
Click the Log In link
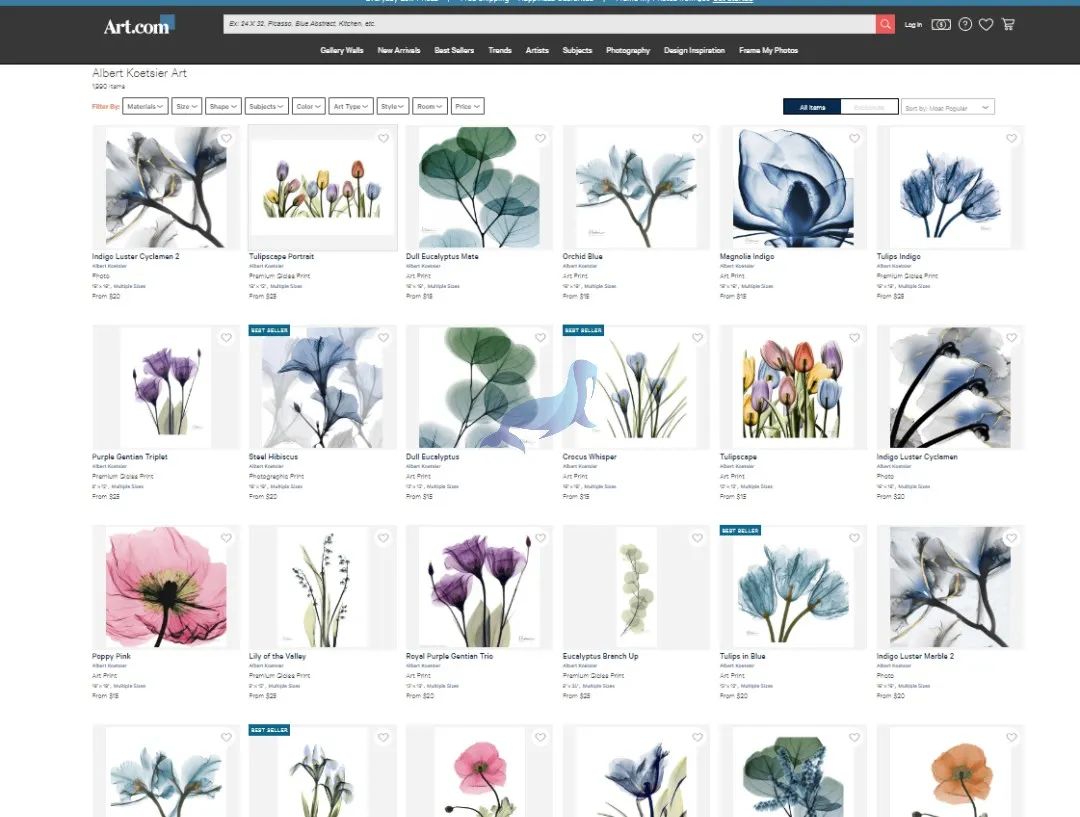913,25
